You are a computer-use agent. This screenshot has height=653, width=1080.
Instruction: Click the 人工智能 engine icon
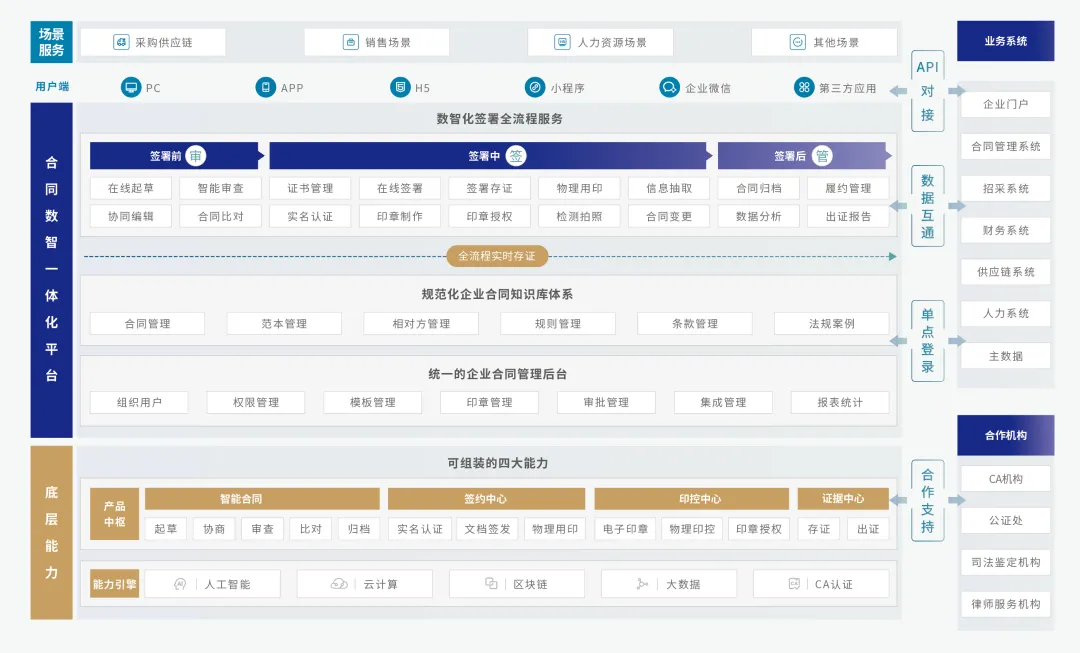click(180, 584)
